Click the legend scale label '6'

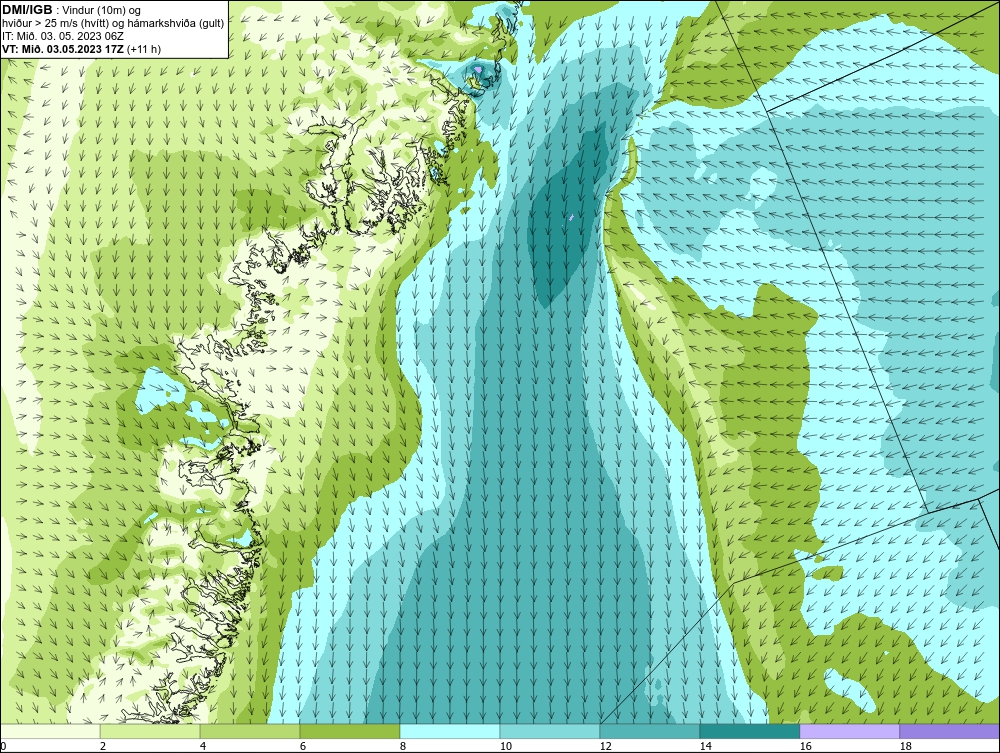[x=302, y=746]
